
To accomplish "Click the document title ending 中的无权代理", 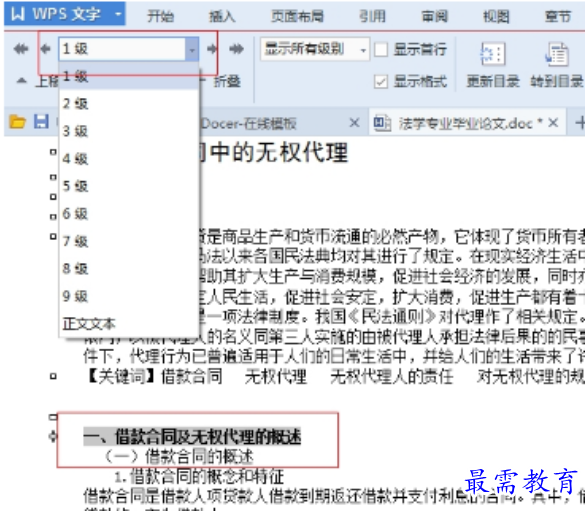I will coord(274,152).
